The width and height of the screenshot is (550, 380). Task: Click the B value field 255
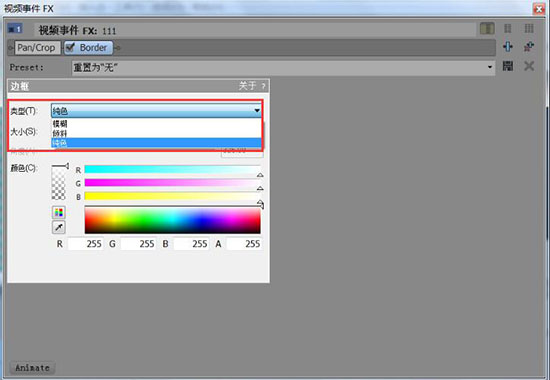(191, 244)
